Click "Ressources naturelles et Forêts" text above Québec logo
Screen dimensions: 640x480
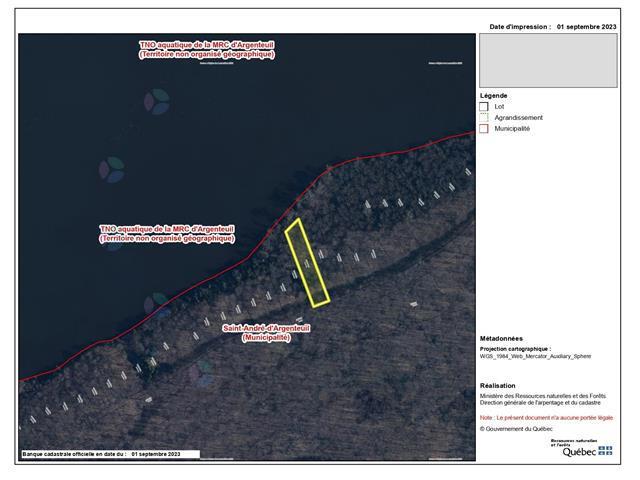573,442
